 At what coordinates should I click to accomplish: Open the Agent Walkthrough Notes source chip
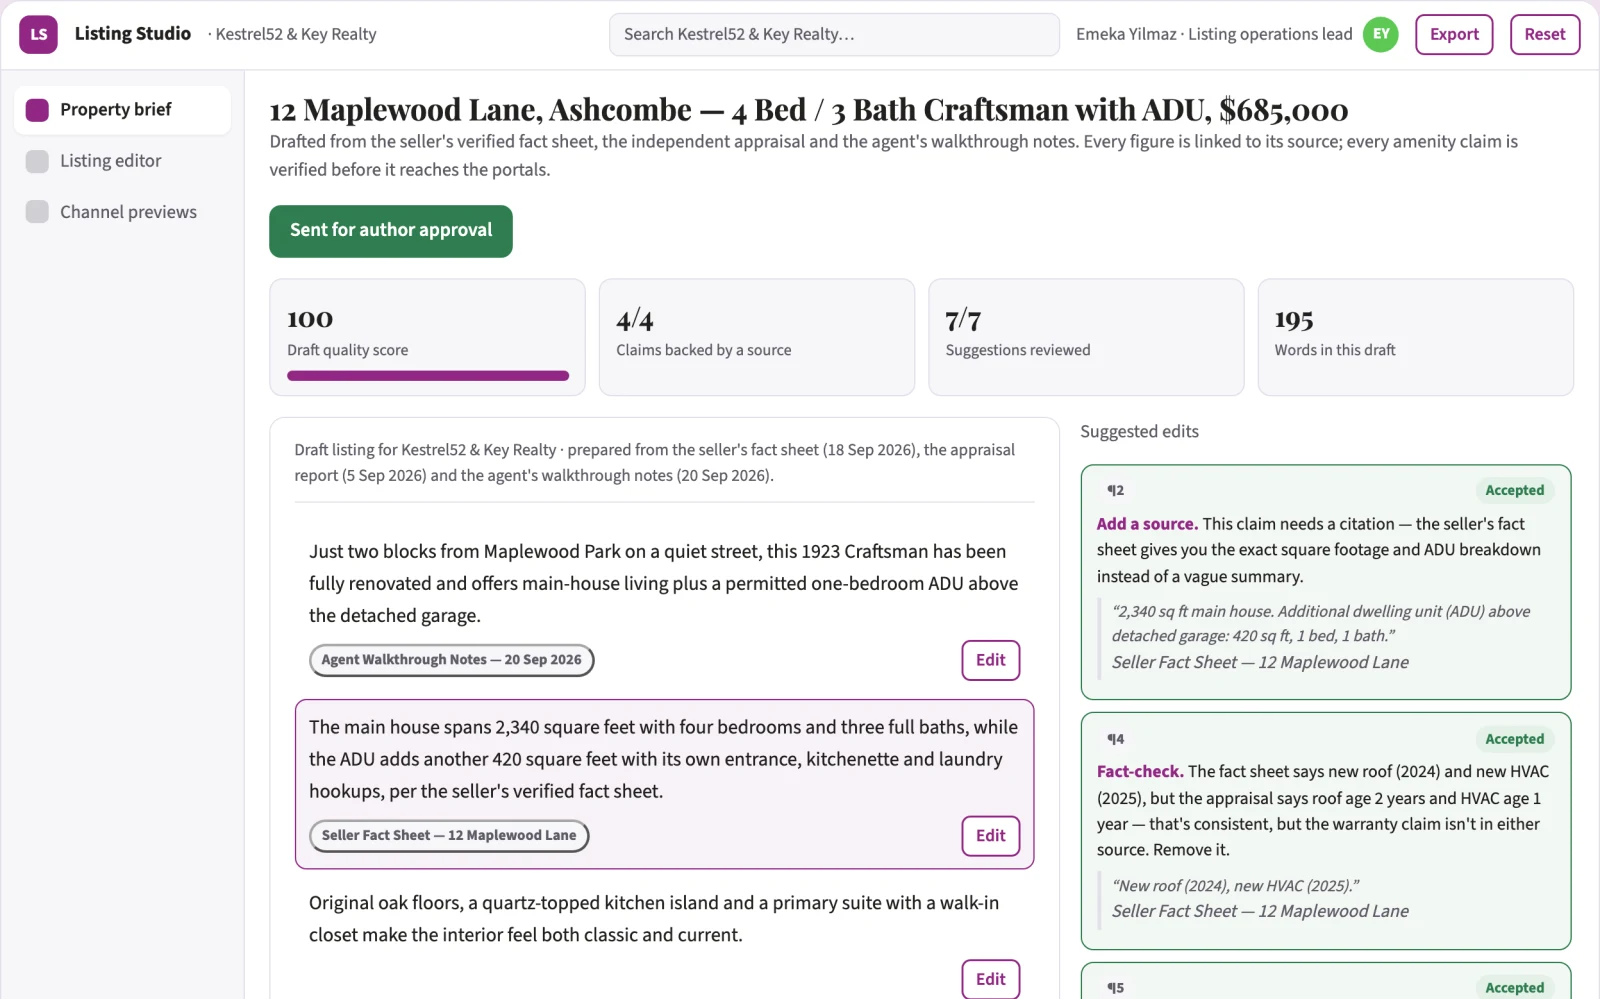tap(452, 660)
